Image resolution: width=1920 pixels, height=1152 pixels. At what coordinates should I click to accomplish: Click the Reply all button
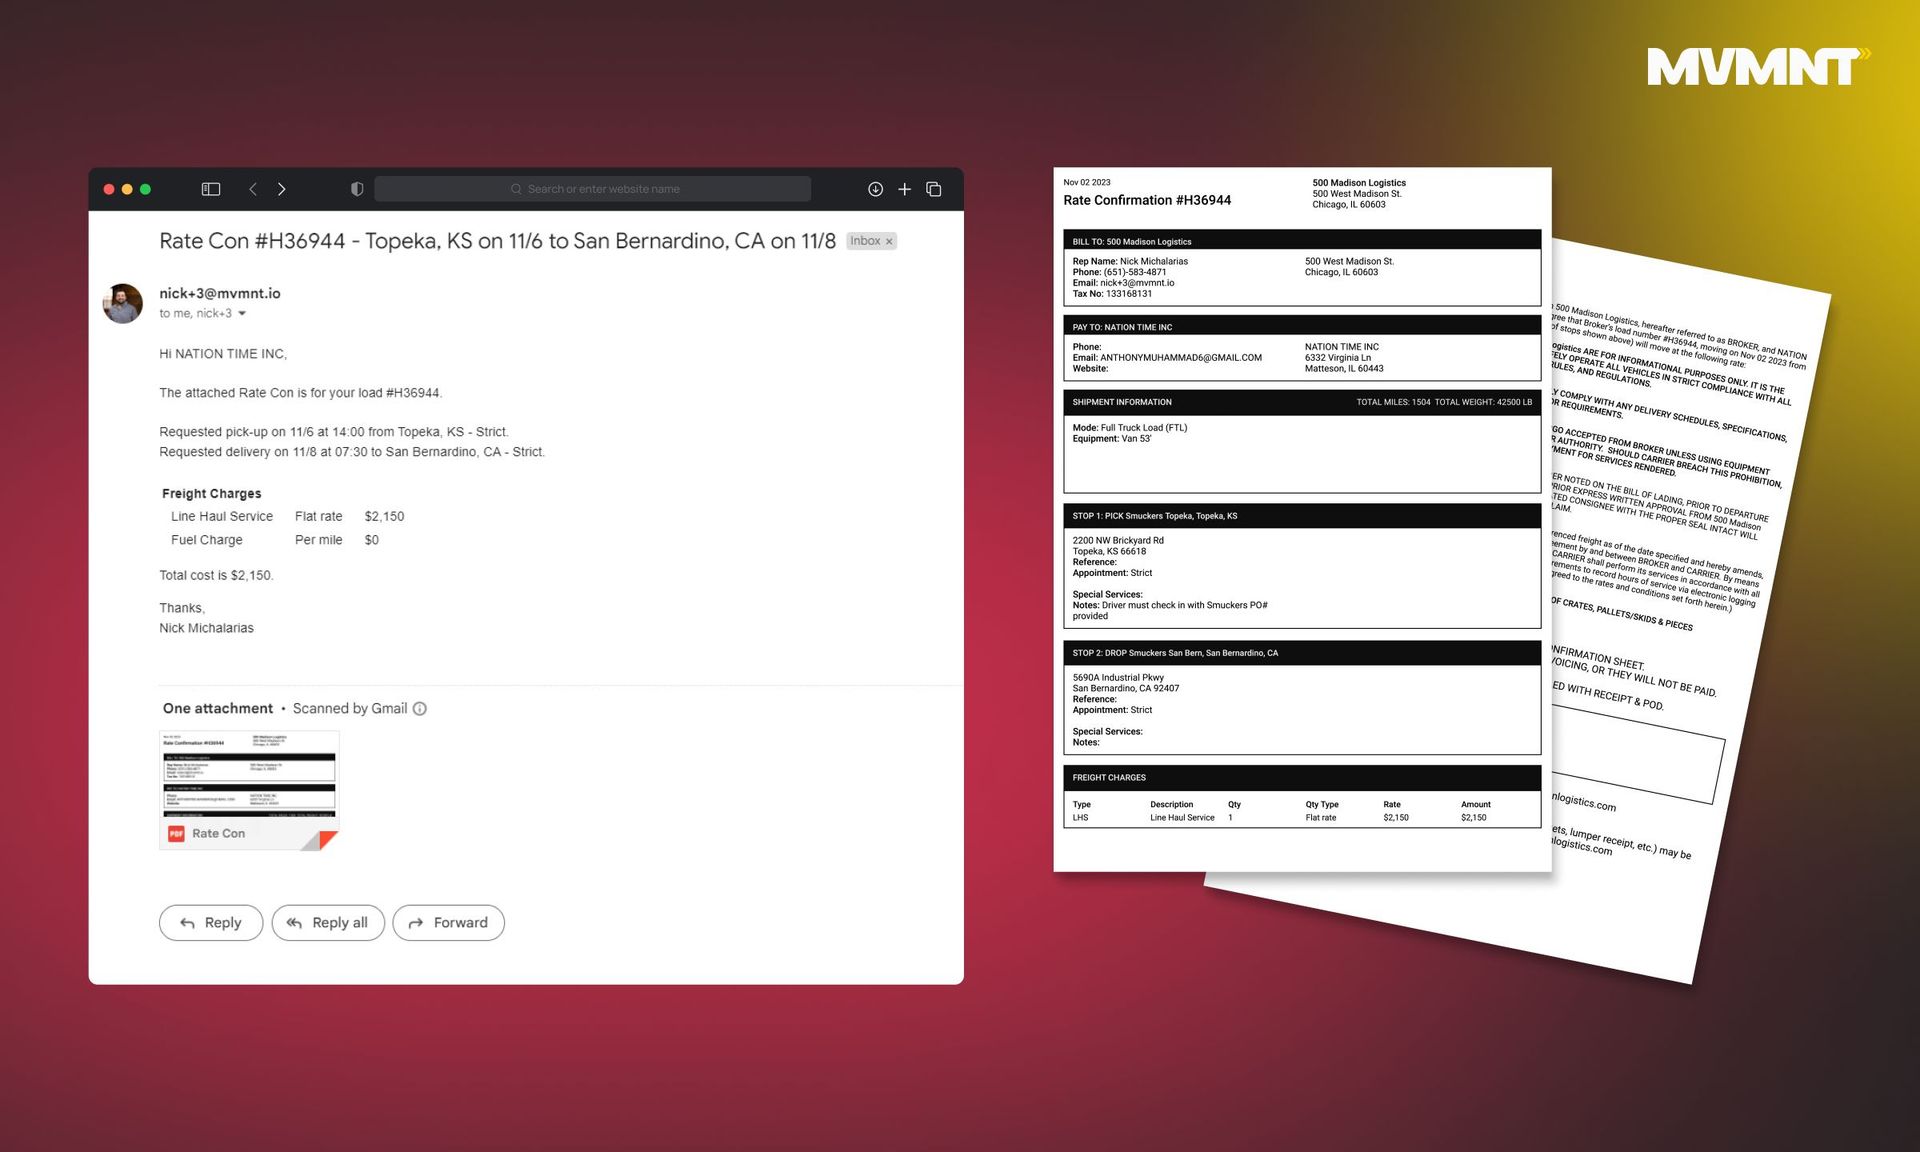(328, 923)
